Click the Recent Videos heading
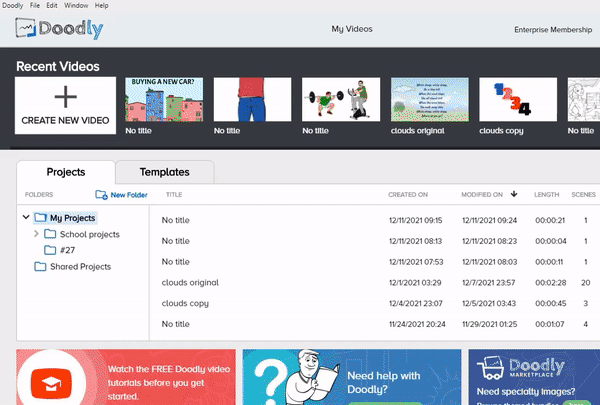The image size is (600, 405). click(58, 66)
